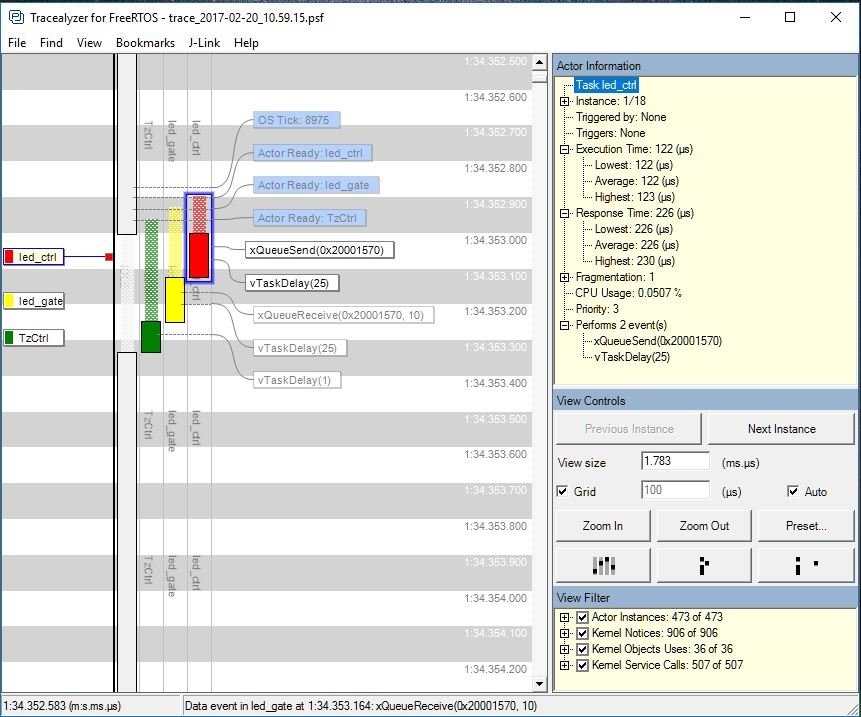Select the green TzCtrl actor legend label
Image resolution: width=861 pixels, height=717 pixels.
point(34,338)
